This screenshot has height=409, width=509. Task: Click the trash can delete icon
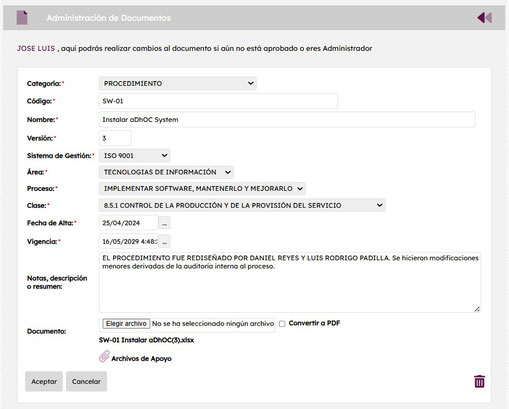point(479,381)
